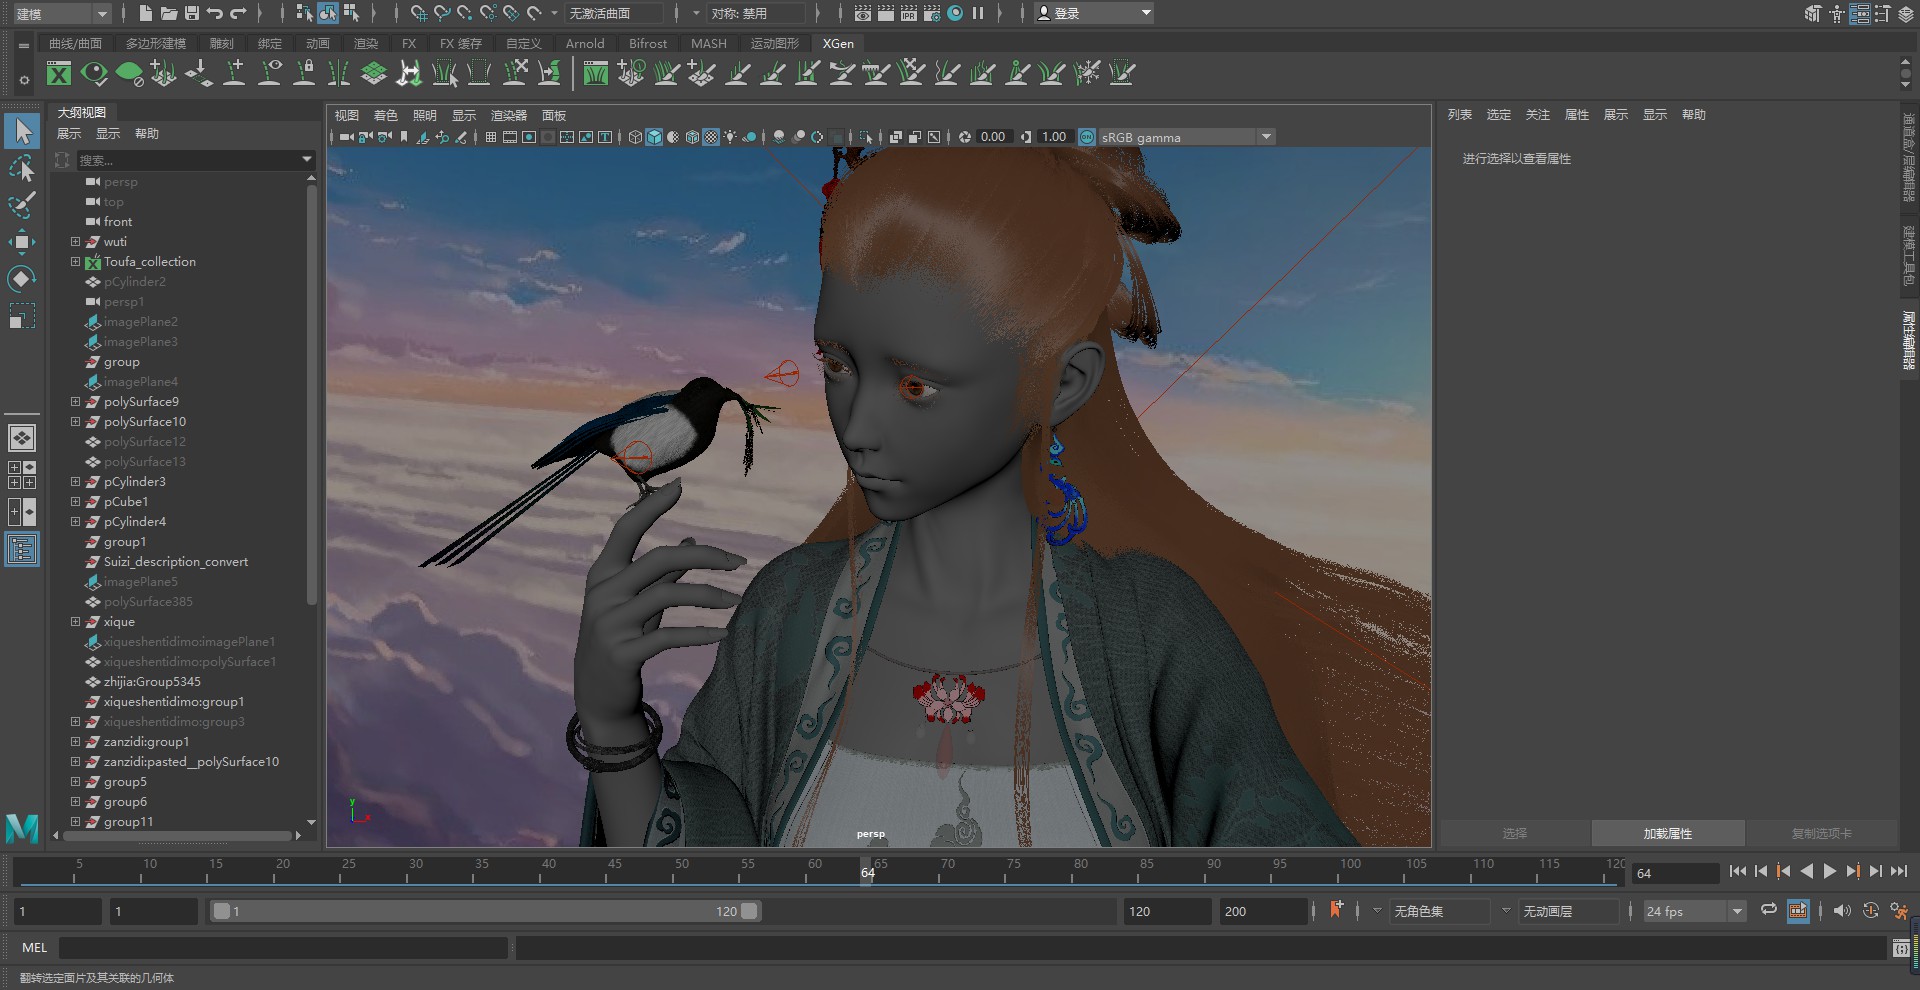This screenshot has width=1920, height=990.
Task: Open the Render View clapperboard icon
Action: coord(863,13)
